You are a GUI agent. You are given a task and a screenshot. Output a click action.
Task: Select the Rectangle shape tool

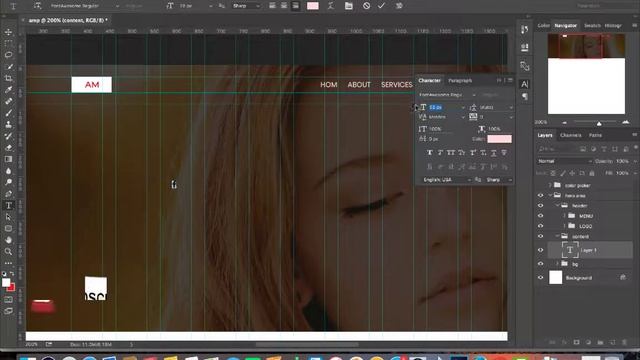click(x=8, y=229)
